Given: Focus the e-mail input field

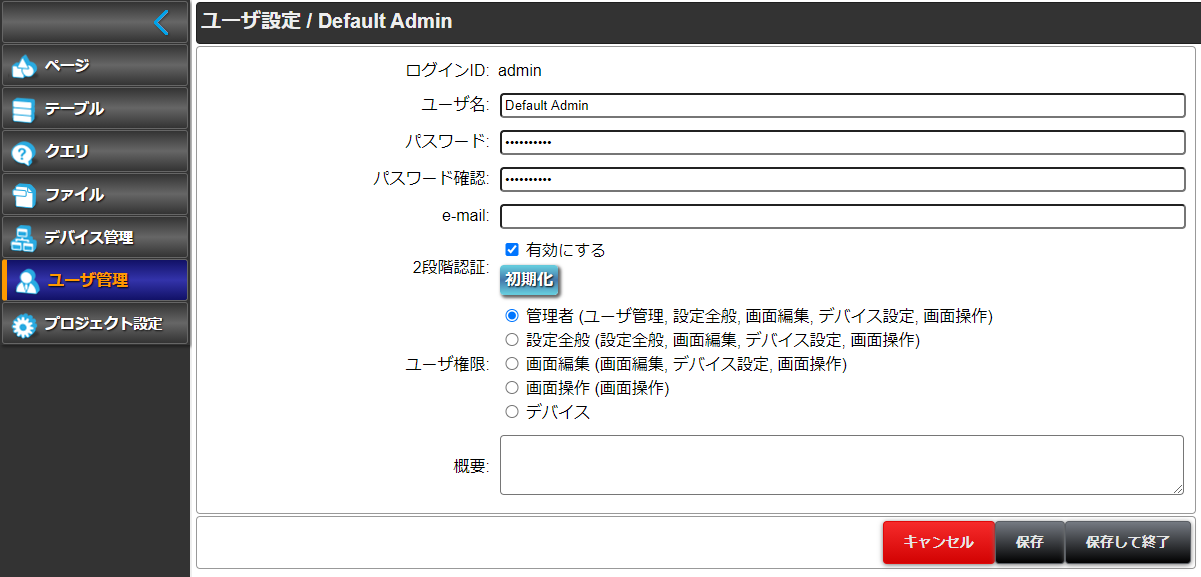Looking at the screenshot, I should coord(842,216).
